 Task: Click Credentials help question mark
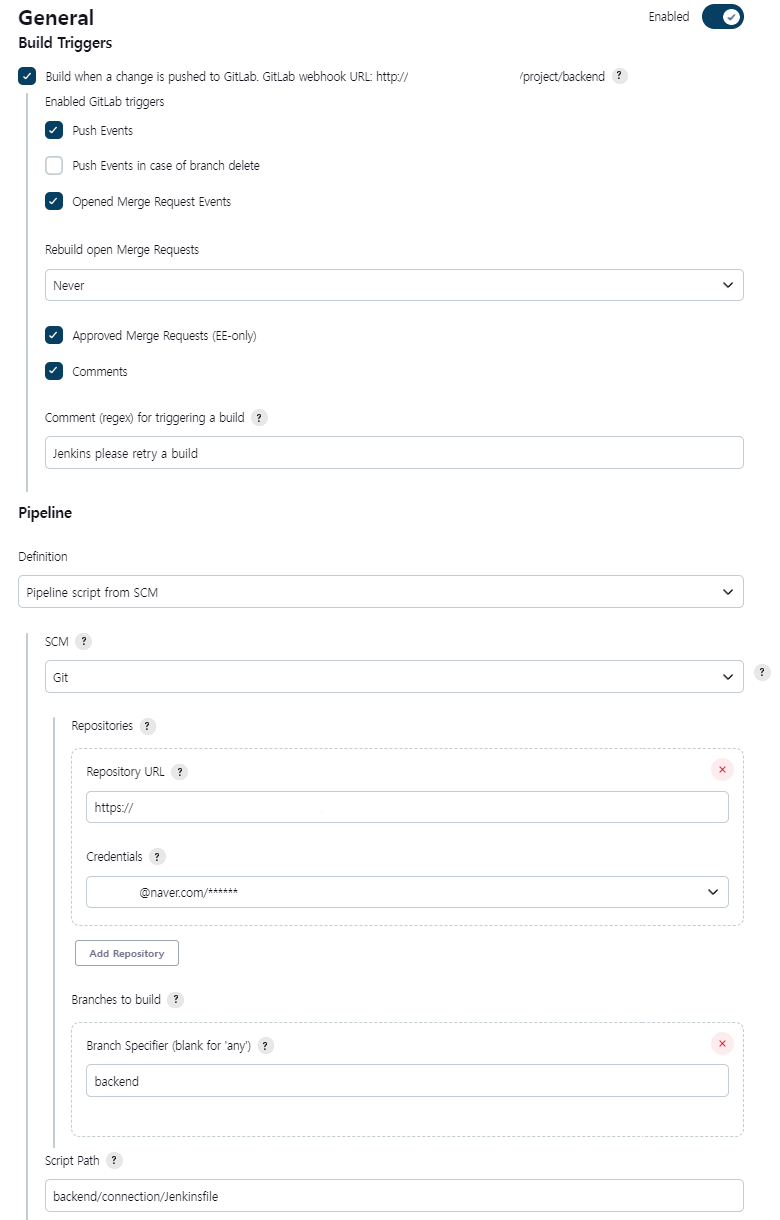pyautogui.click(x=157, y=857)
